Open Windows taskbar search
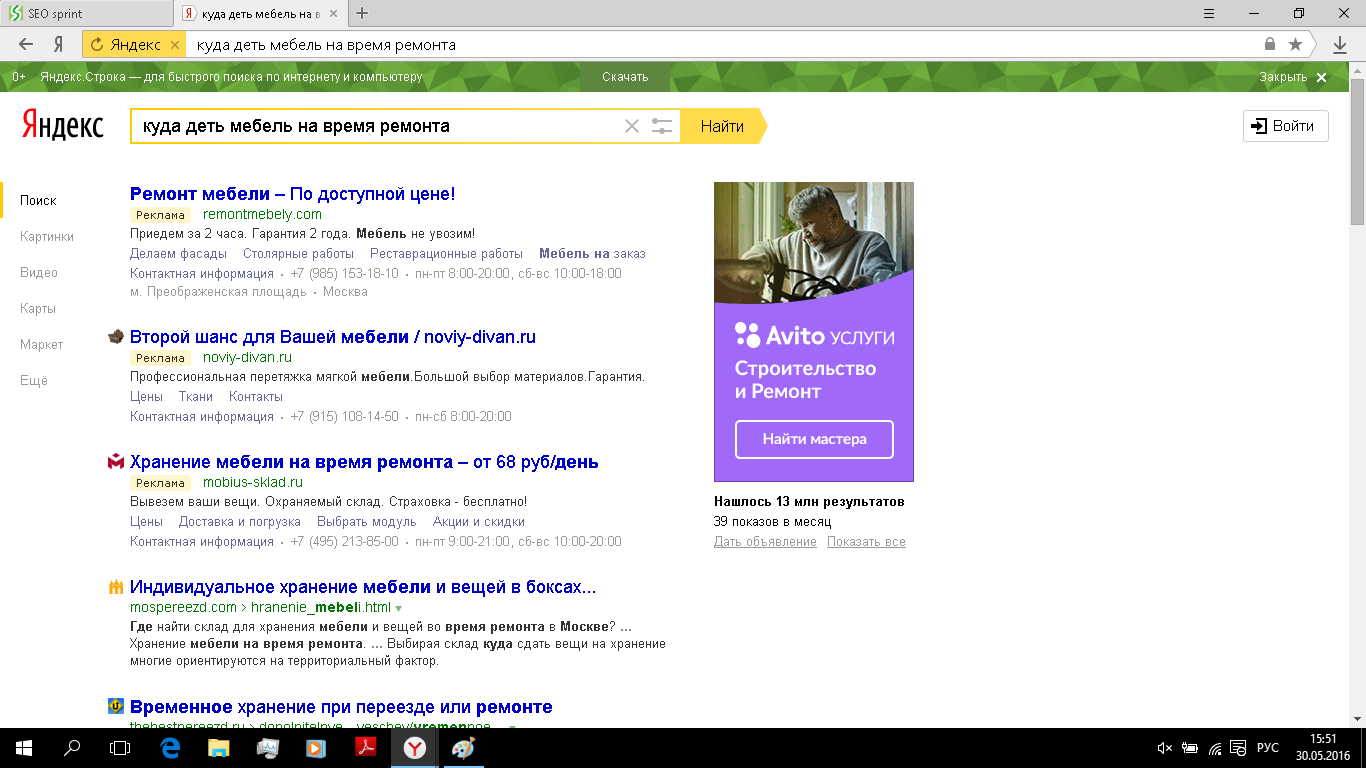 coord(72,747)
